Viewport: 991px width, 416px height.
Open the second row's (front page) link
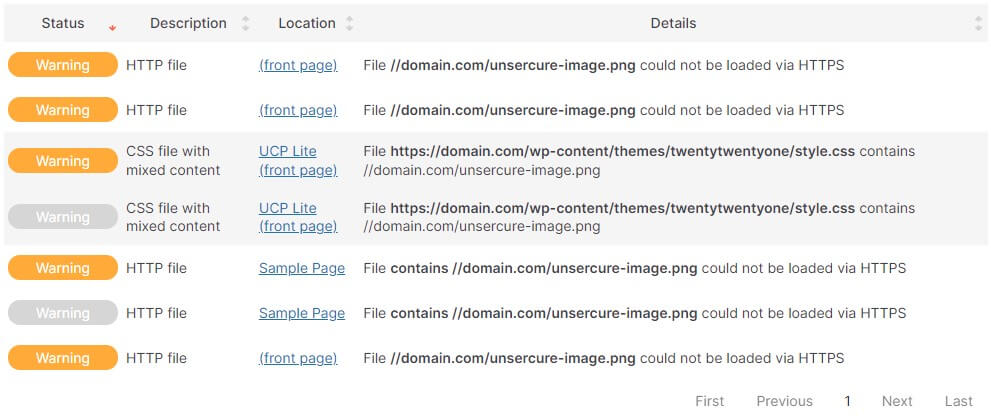(x=298, y=110)
